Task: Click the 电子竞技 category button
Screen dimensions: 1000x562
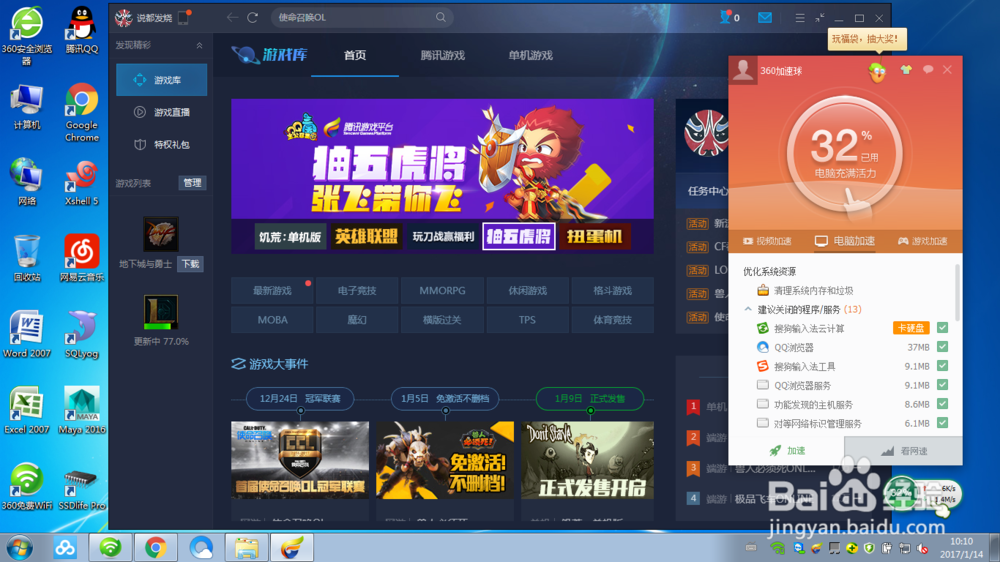Action: [x=357, y=291]
